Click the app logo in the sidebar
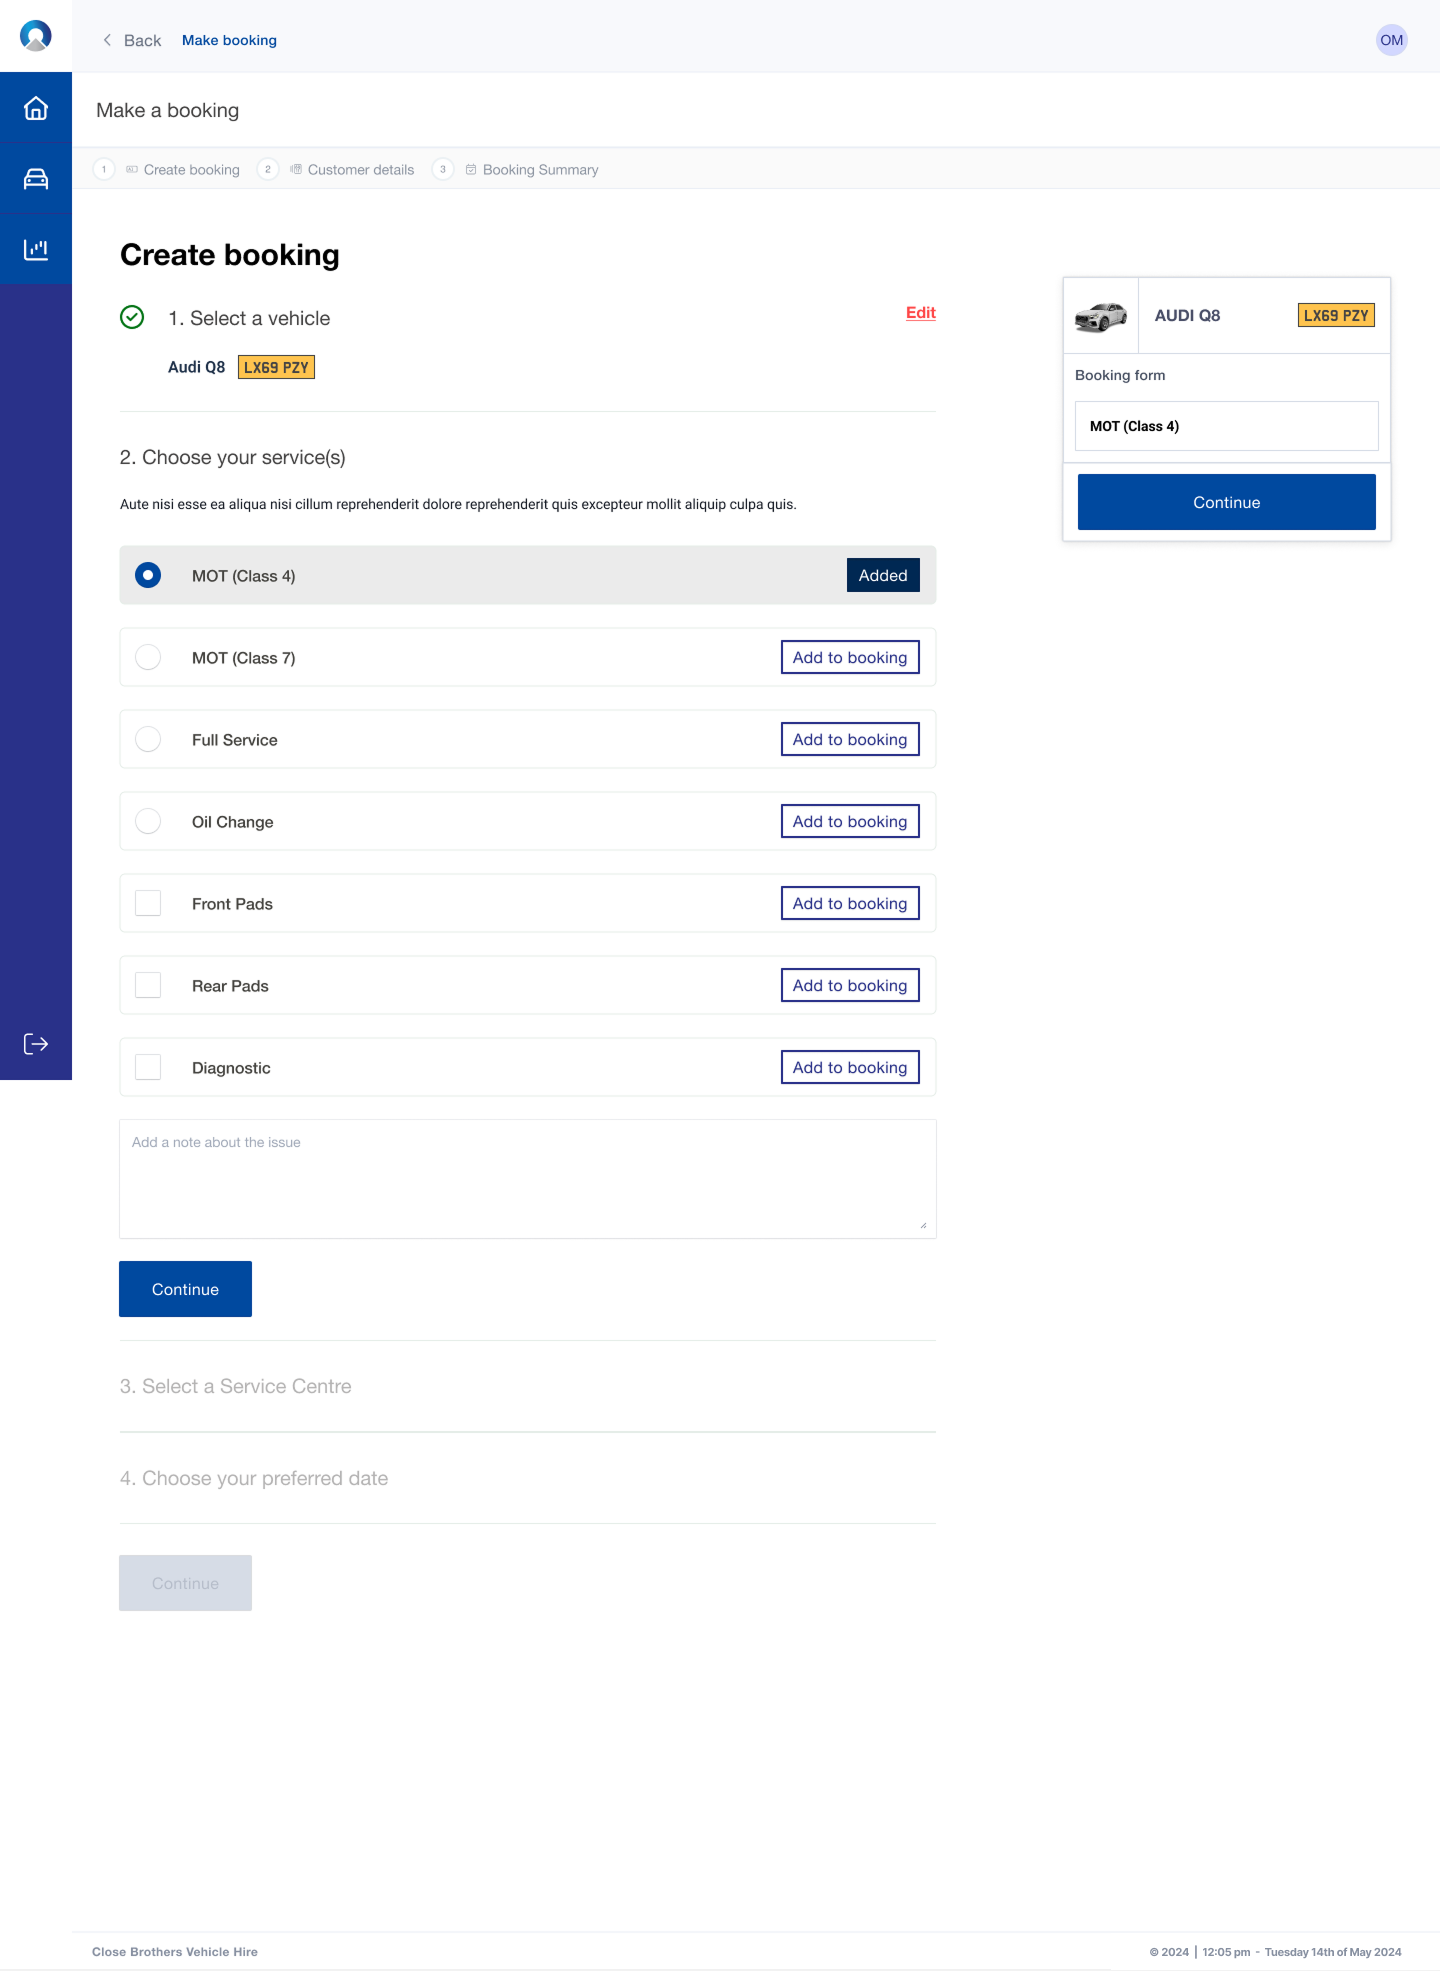The width and height of the screenshot is (1440, 1971). pos(36,36)
